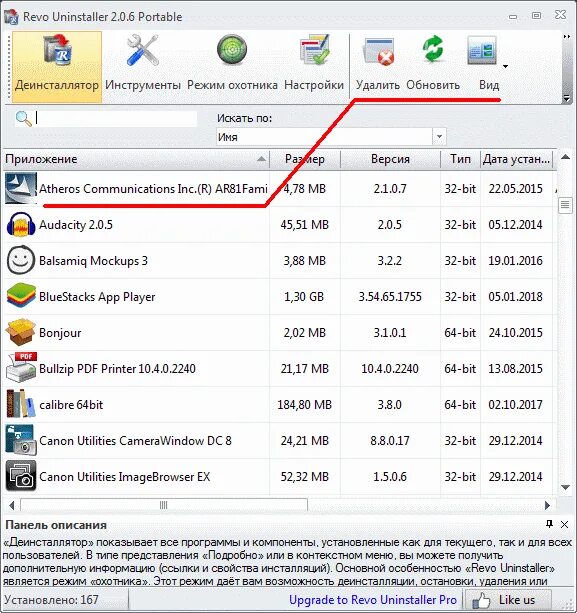Select the Bonjour box icon
This screenshot has width=577, height=613.
tap(21, 332)
